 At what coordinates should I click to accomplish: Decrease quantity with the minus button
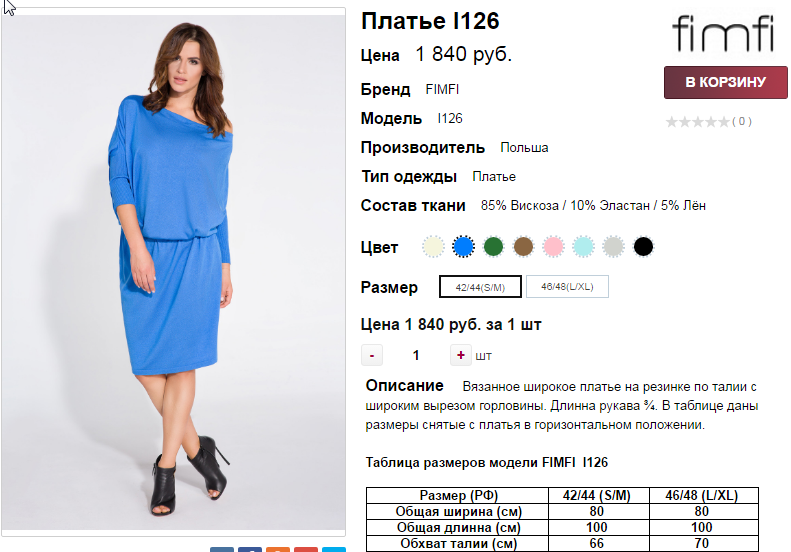[372, 355]
